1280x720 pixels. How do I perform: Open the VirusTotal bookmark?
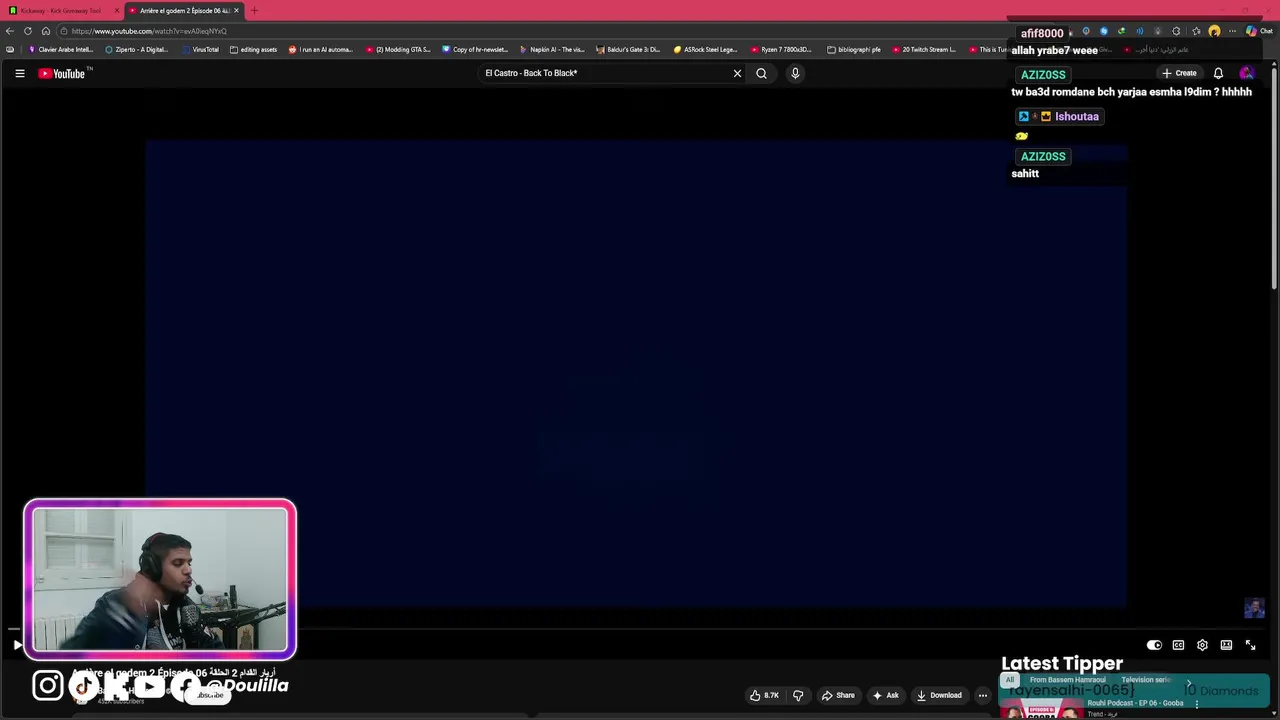200,49
